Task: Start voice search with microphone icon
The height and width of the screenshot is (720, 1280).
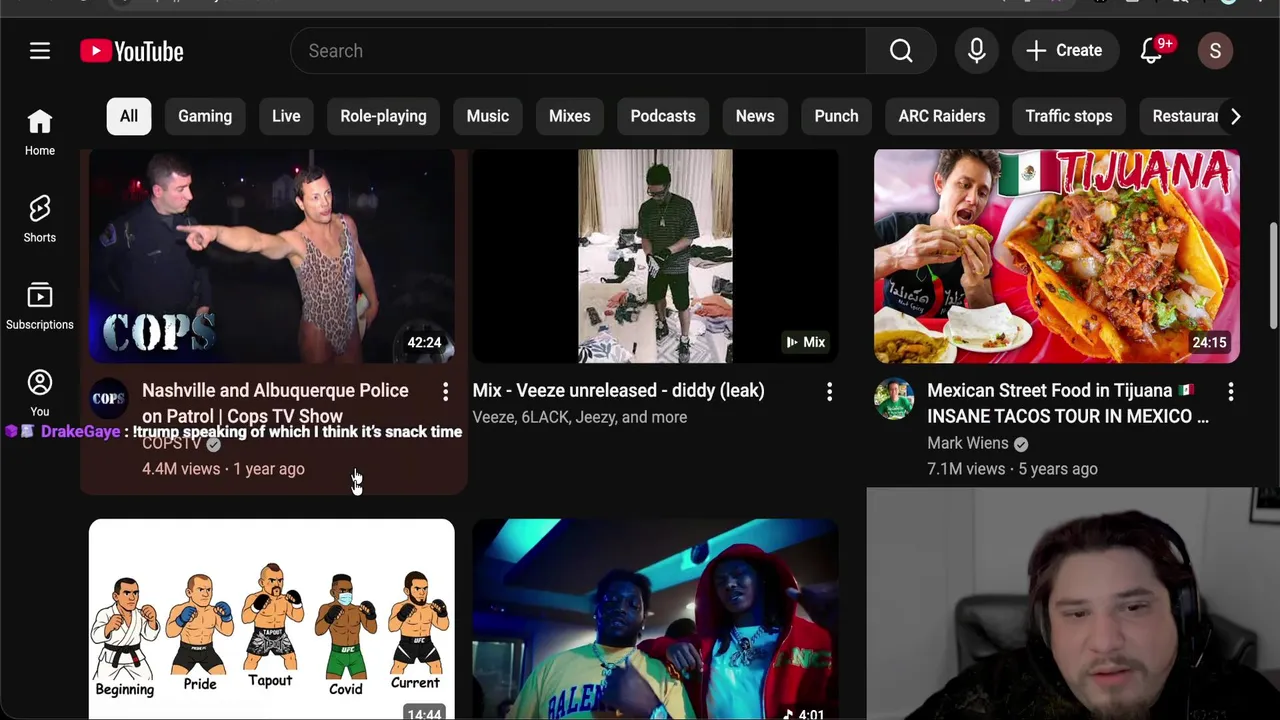Action: tap(977, 51)
